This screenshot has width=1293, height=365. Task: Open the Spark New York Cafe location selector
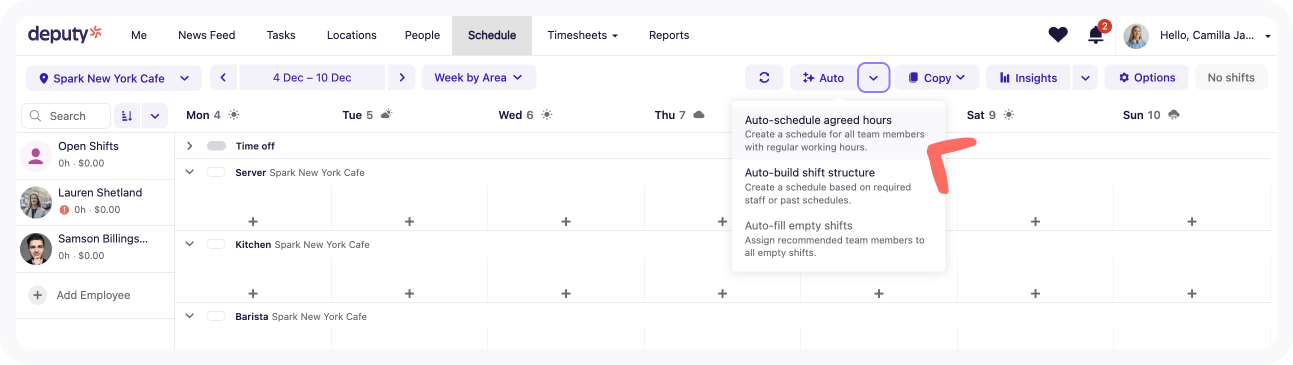click(x=114, y=78)
